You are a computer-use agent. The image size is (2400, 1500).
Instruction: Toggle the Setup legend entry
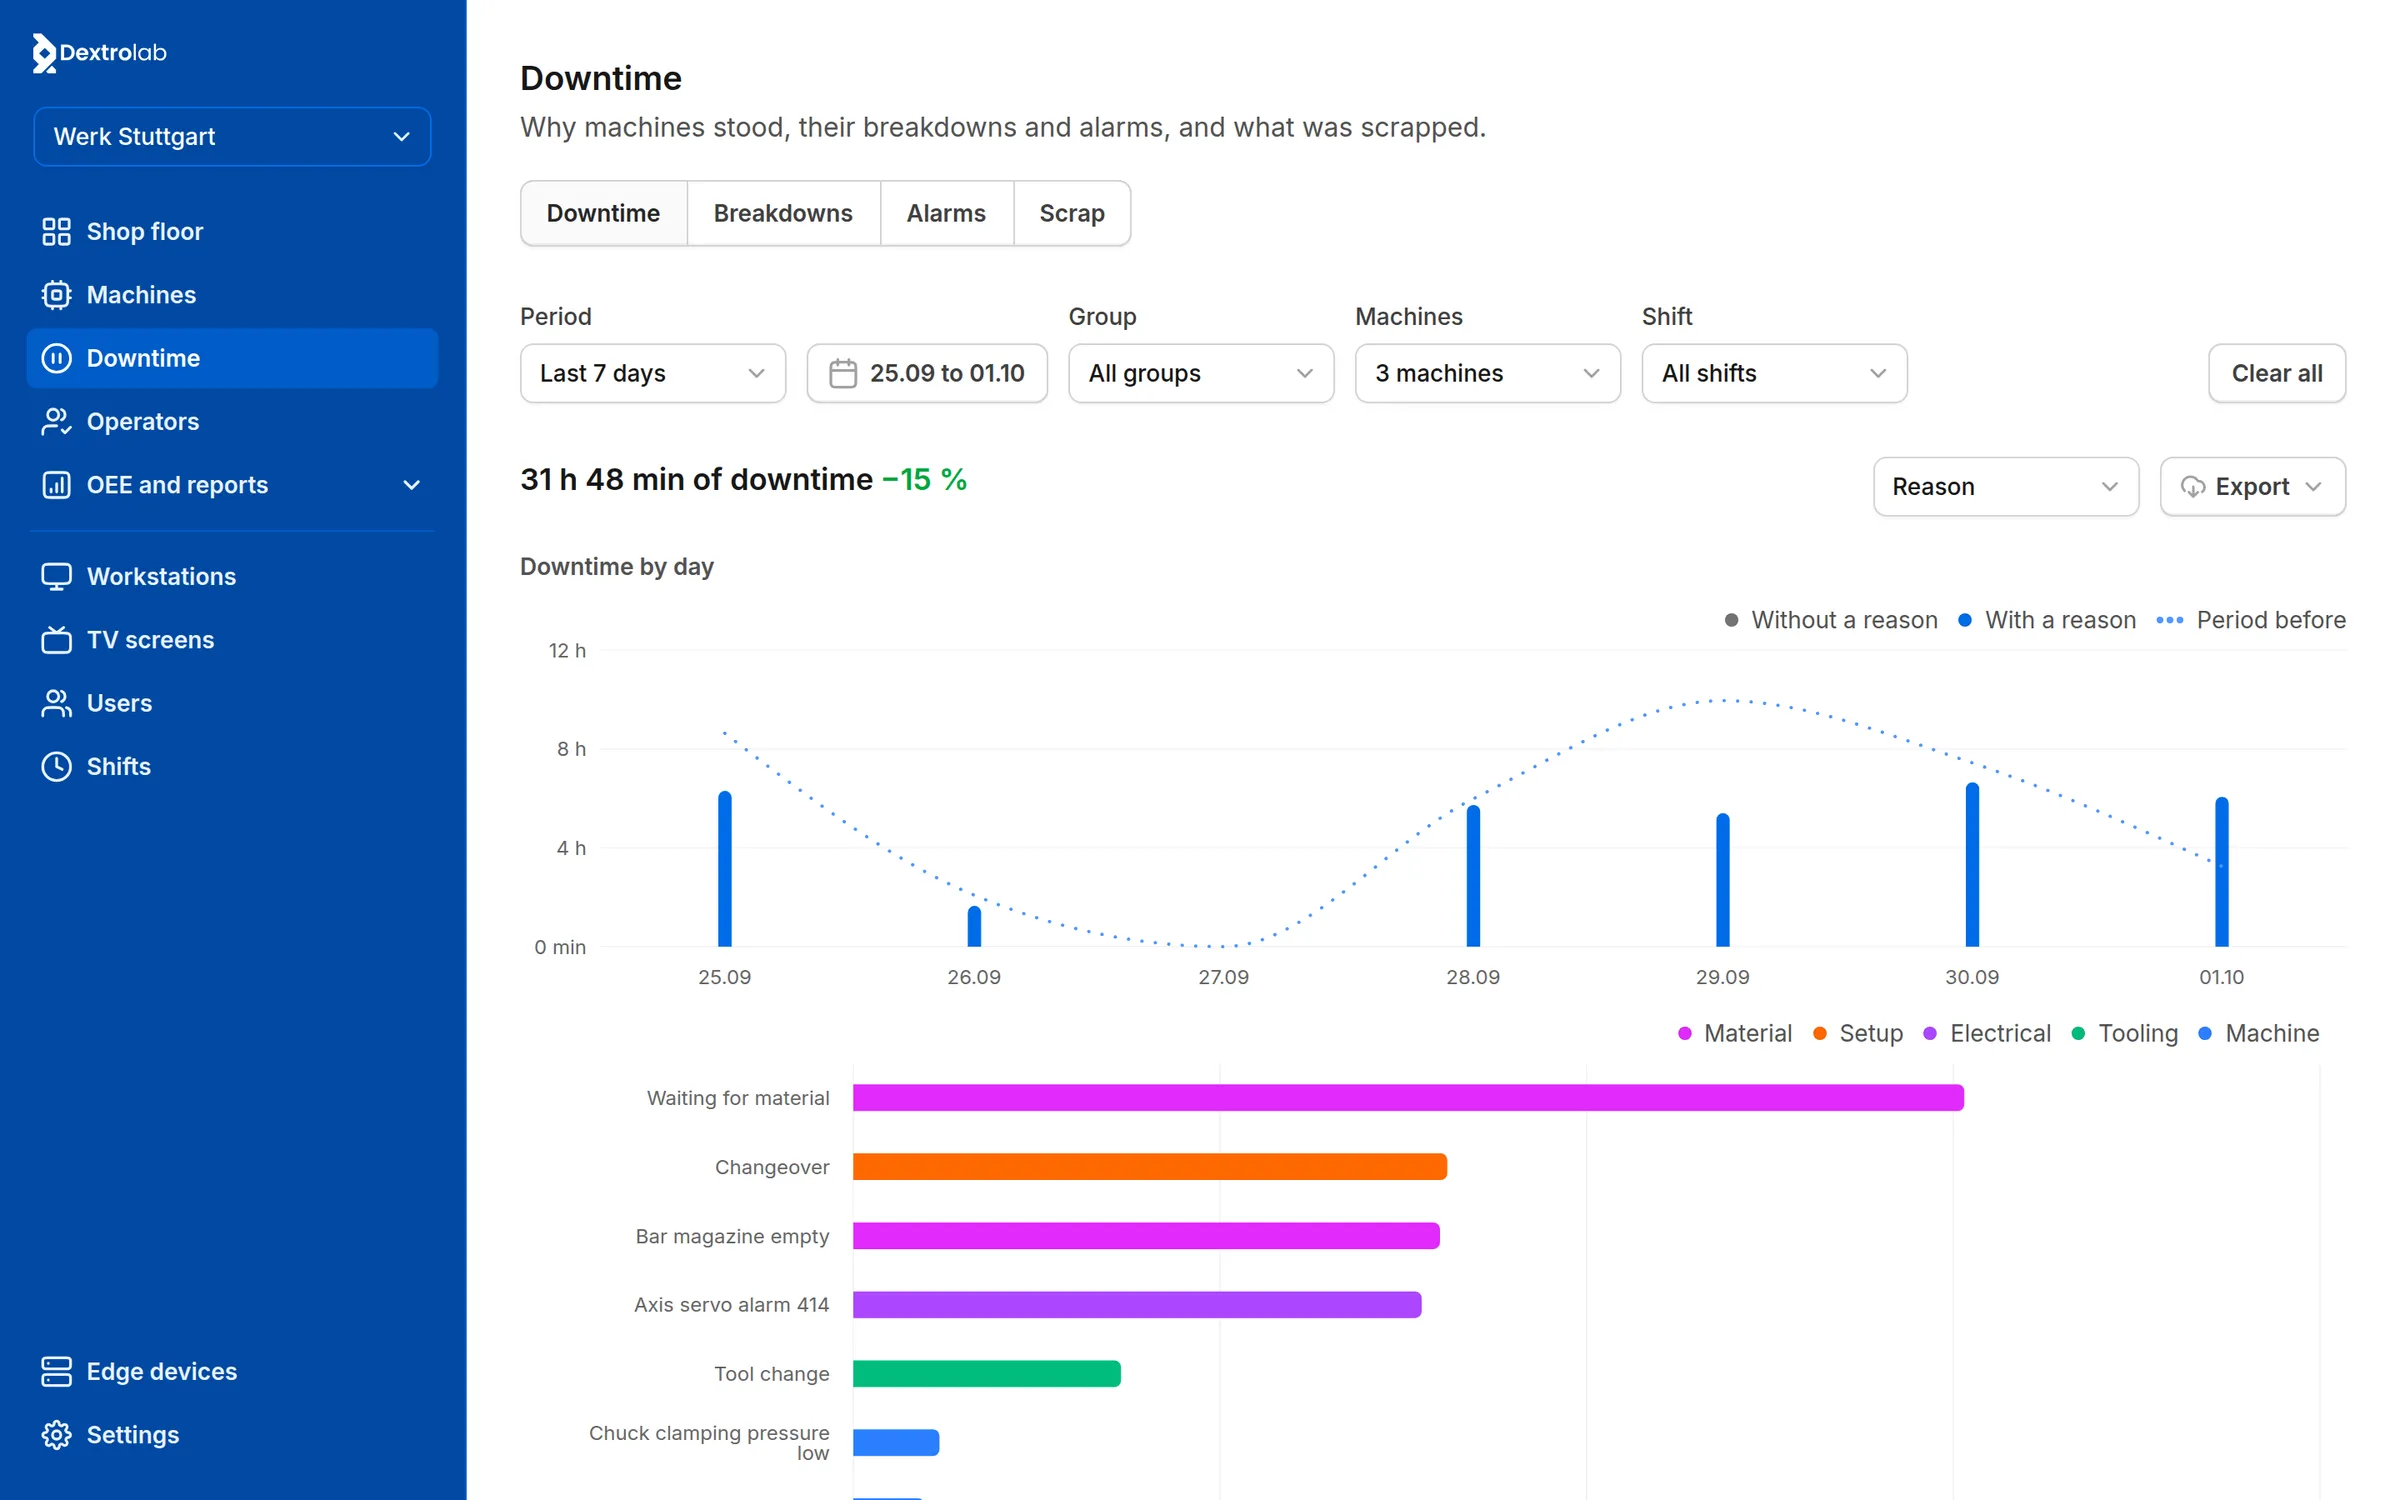[1858, 1033]
